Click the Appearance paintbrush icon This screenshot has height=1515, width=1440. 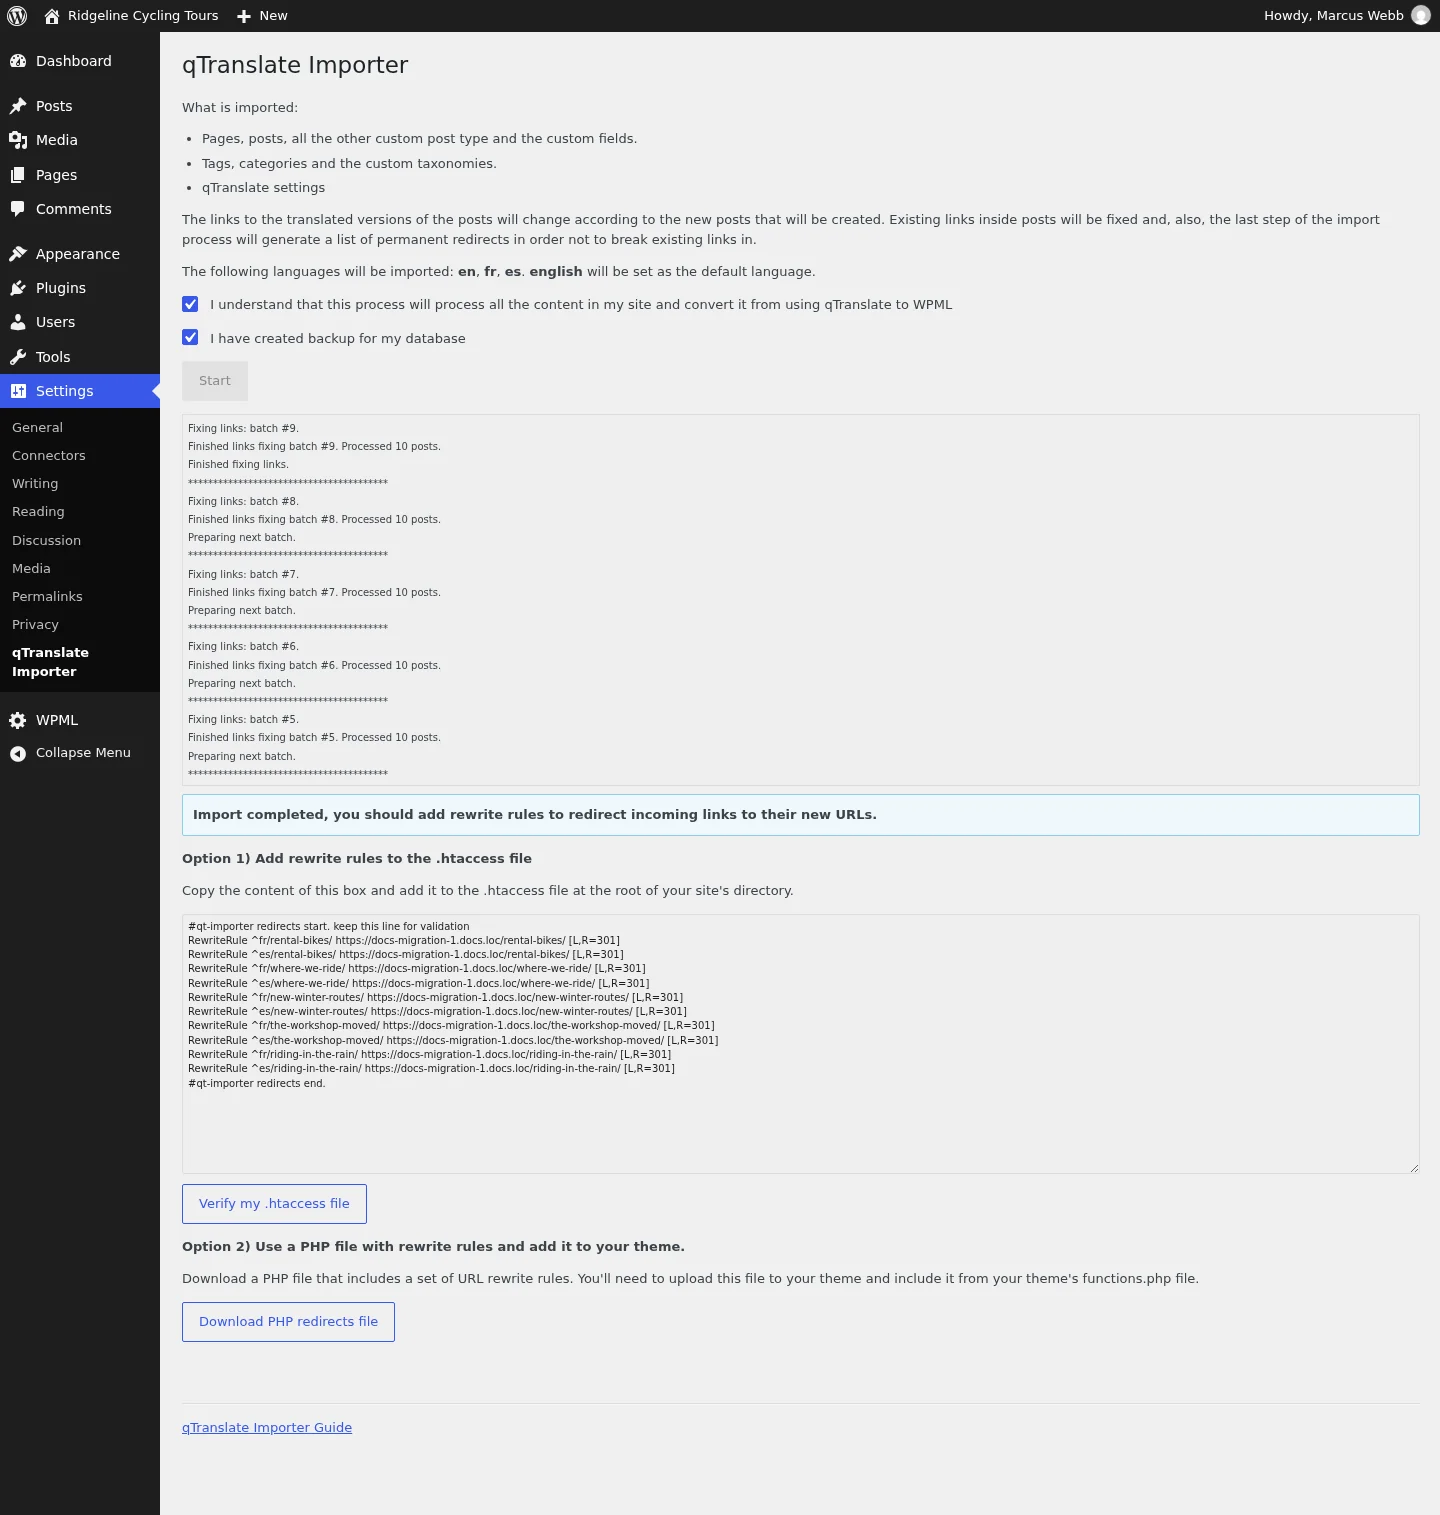(18, 254)
